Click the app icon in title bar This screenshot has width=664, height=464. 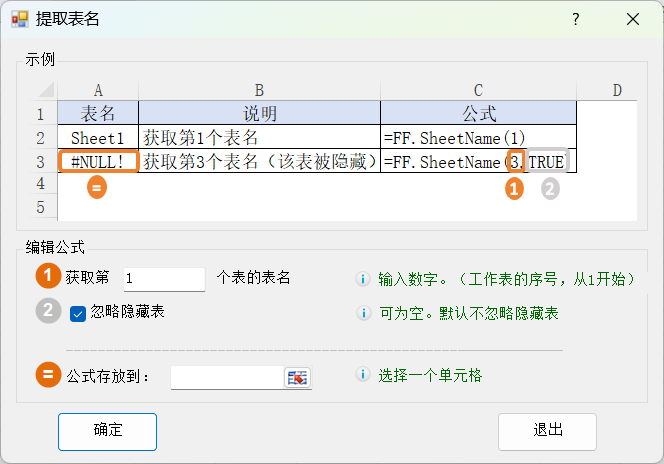(19, 20)
